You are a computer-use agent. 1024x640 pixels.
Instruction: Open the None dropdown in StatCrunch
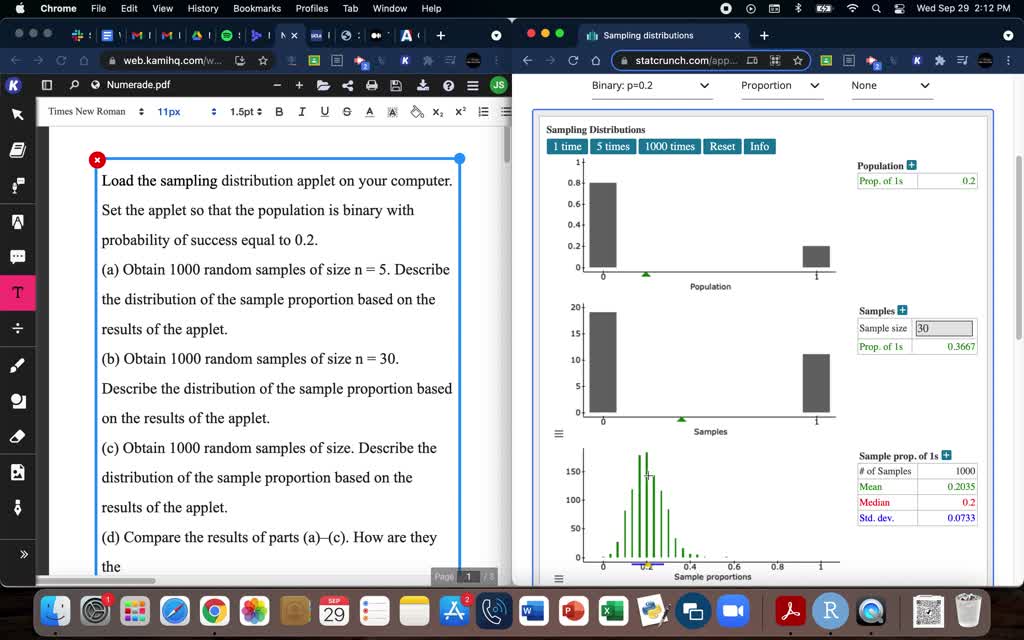click(890, 86)
